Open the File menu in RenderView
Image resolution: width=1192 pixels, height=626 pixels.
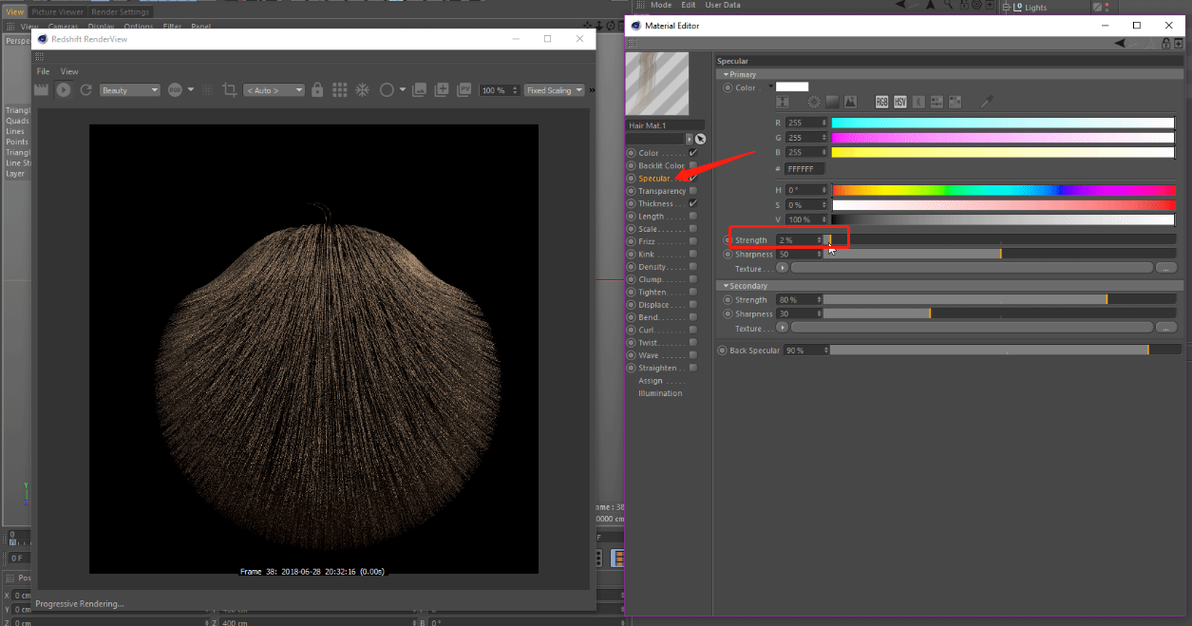tap(43, 72)
